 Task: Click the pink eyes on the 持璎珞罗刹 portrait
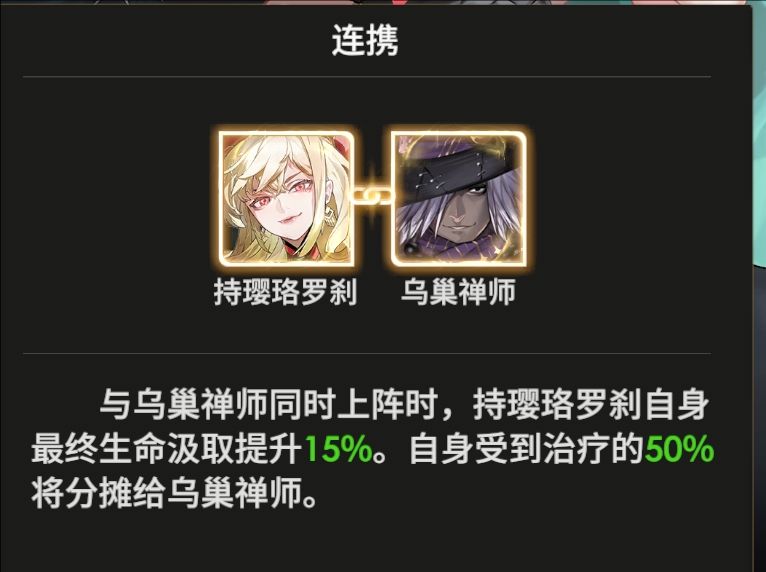click(x=281, y=194)
